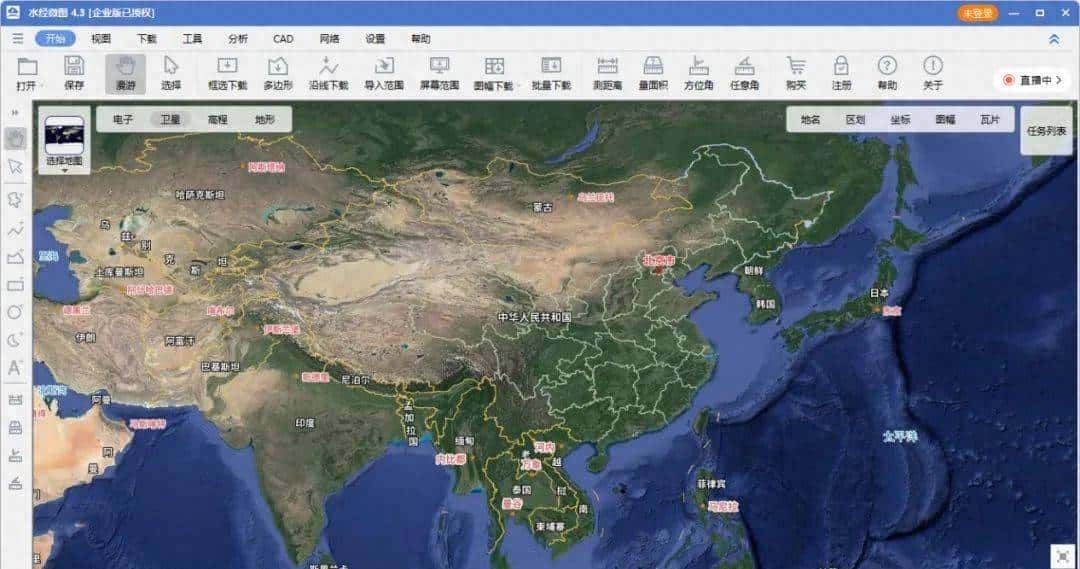This screenshot has height=569, width=1080.
Task: Click the 北京市 label on map
Action: (658, 260)
